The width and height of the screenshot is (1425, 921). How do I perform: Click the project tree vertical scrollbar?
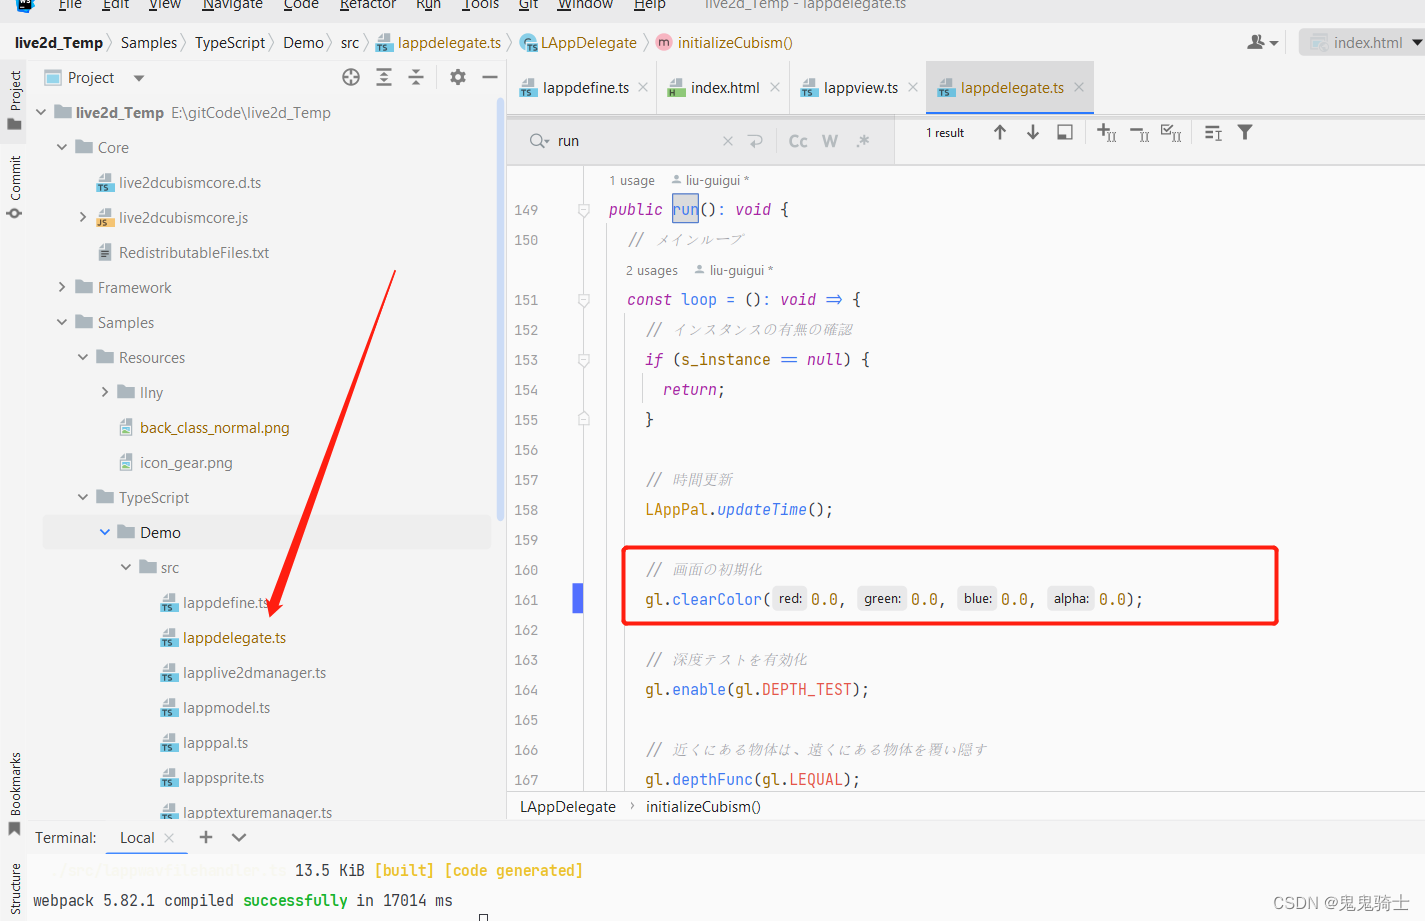(500, 310)
